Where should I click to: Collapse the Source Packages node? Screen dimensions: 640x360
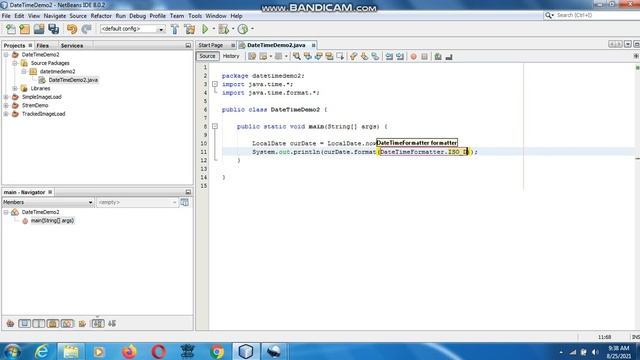pyautogui.click(x=15, y=63)
